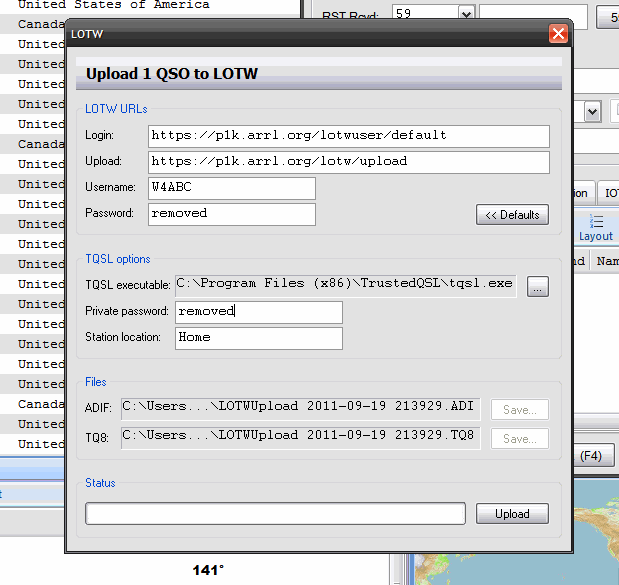Click the ADIF file path field

tap(300, 409)
